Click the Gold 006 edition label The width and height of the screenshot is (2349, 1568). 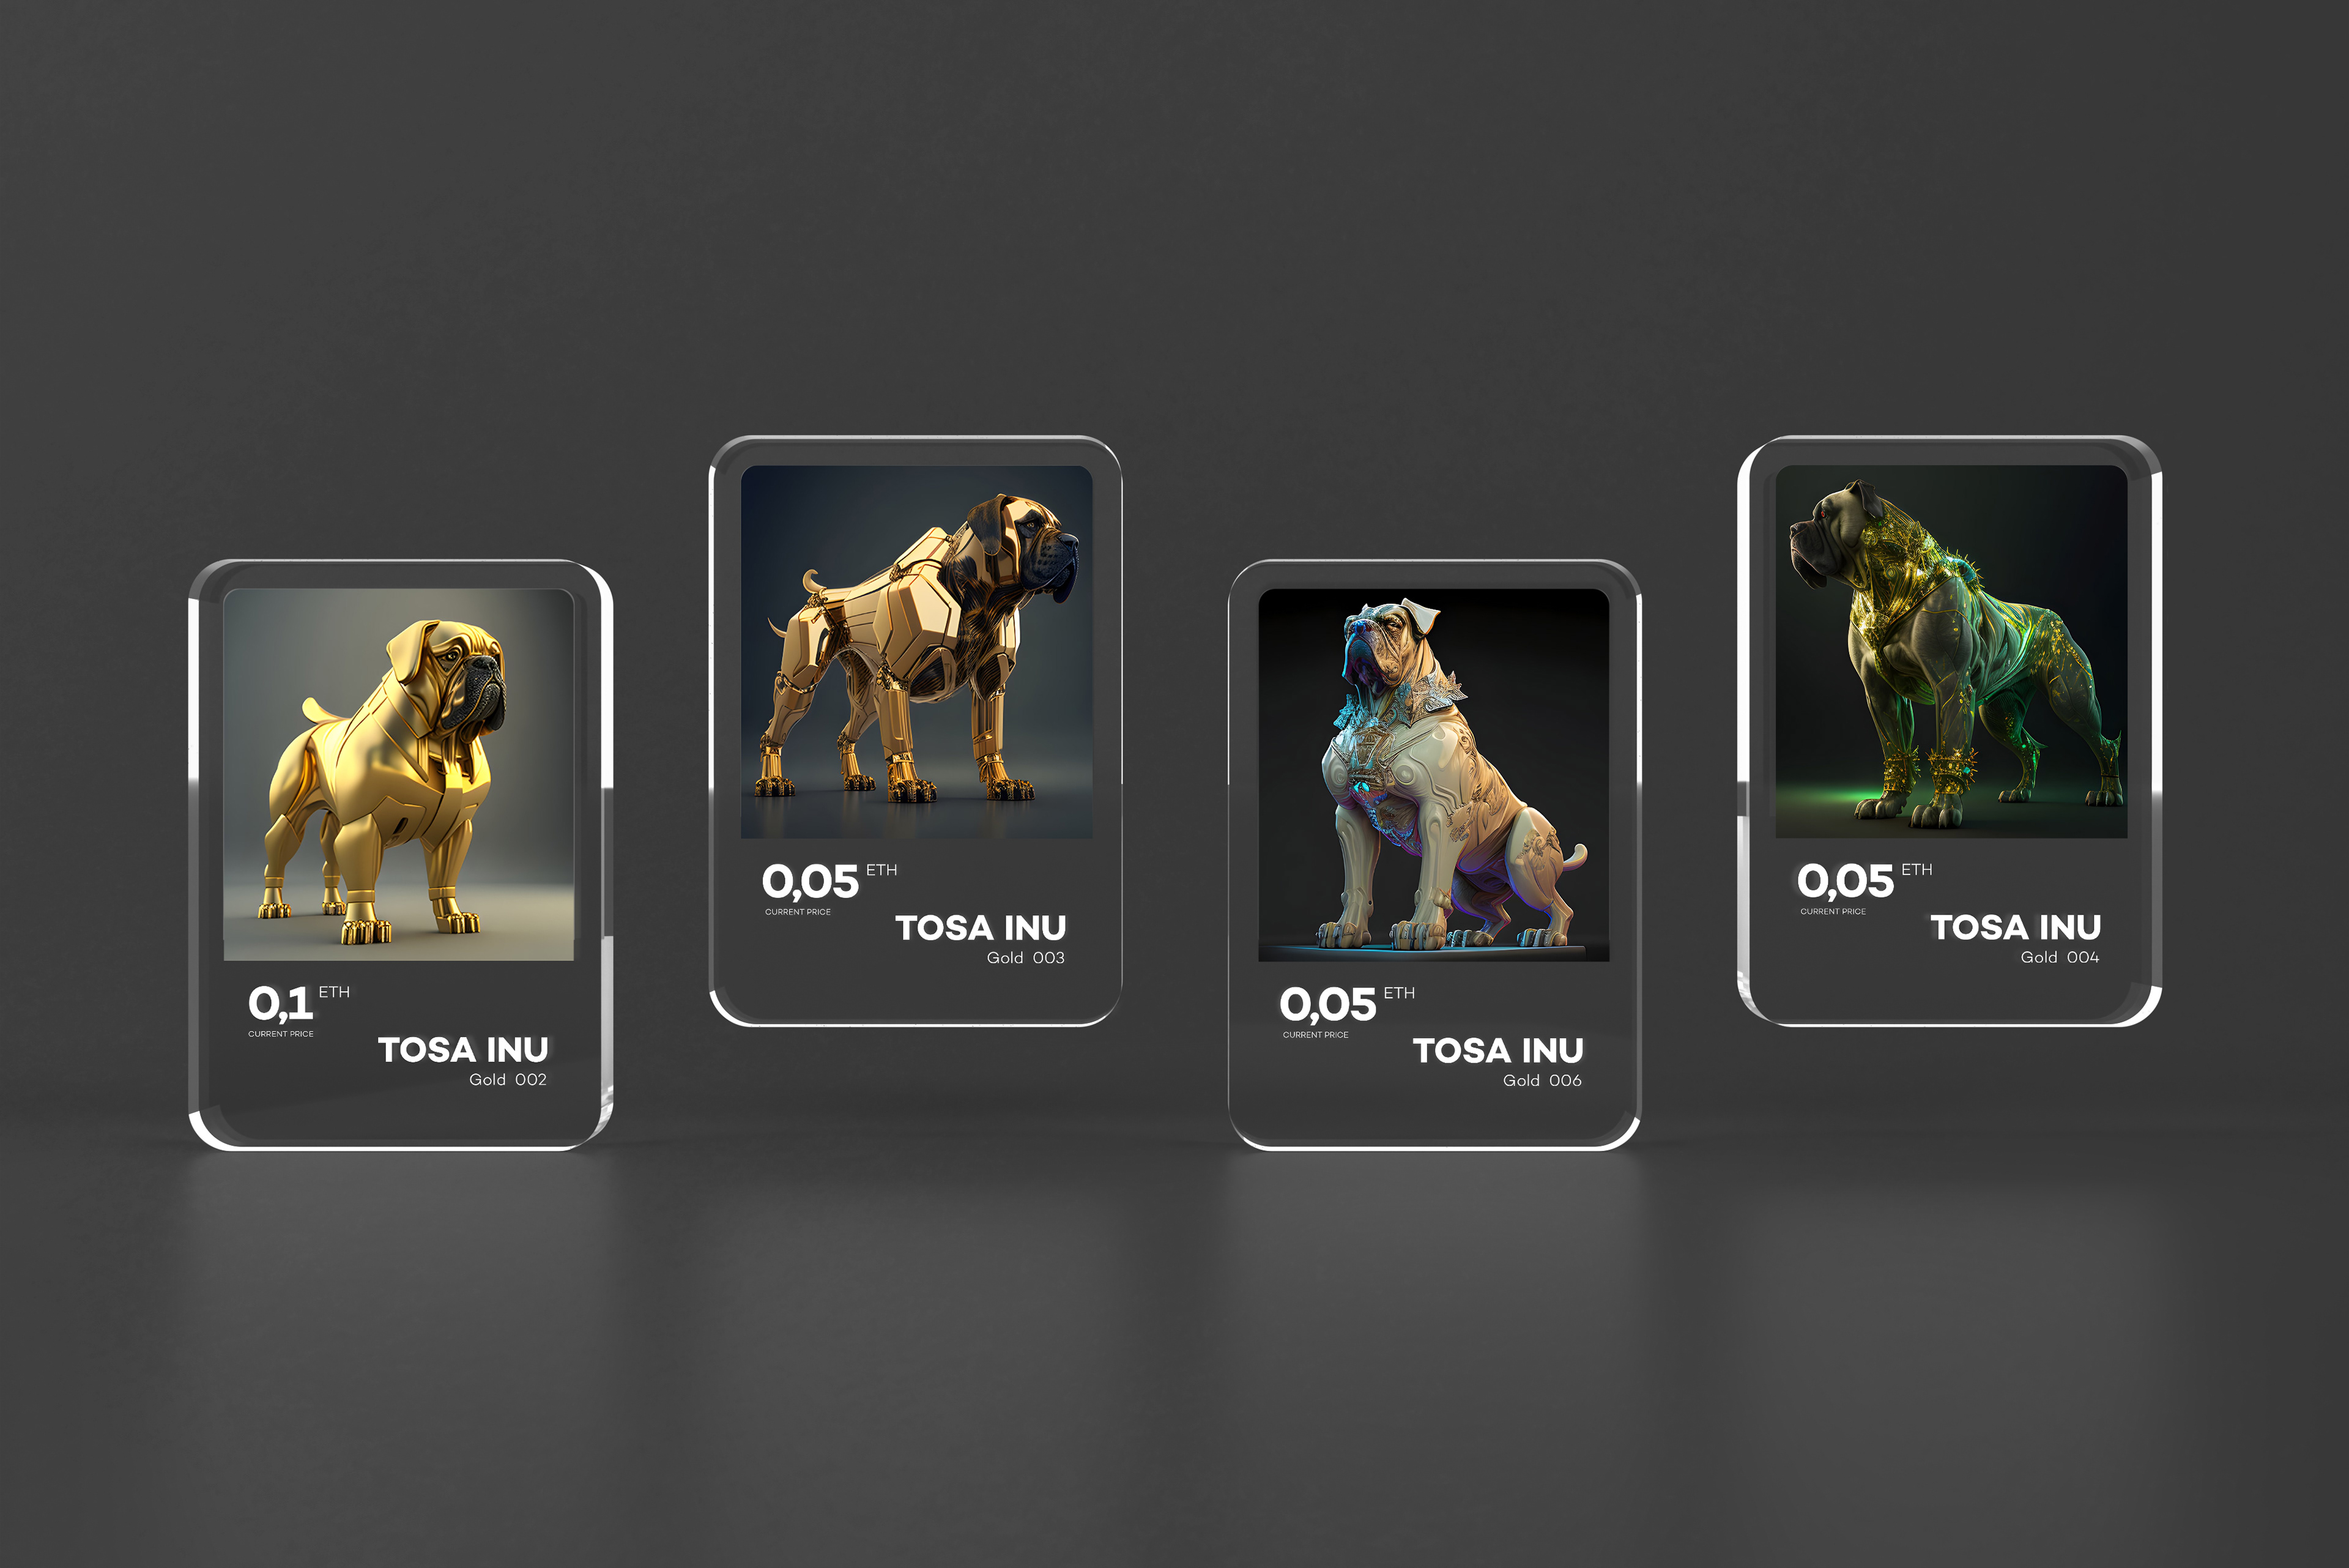pyautogui.click(x=1542, y=1081)
